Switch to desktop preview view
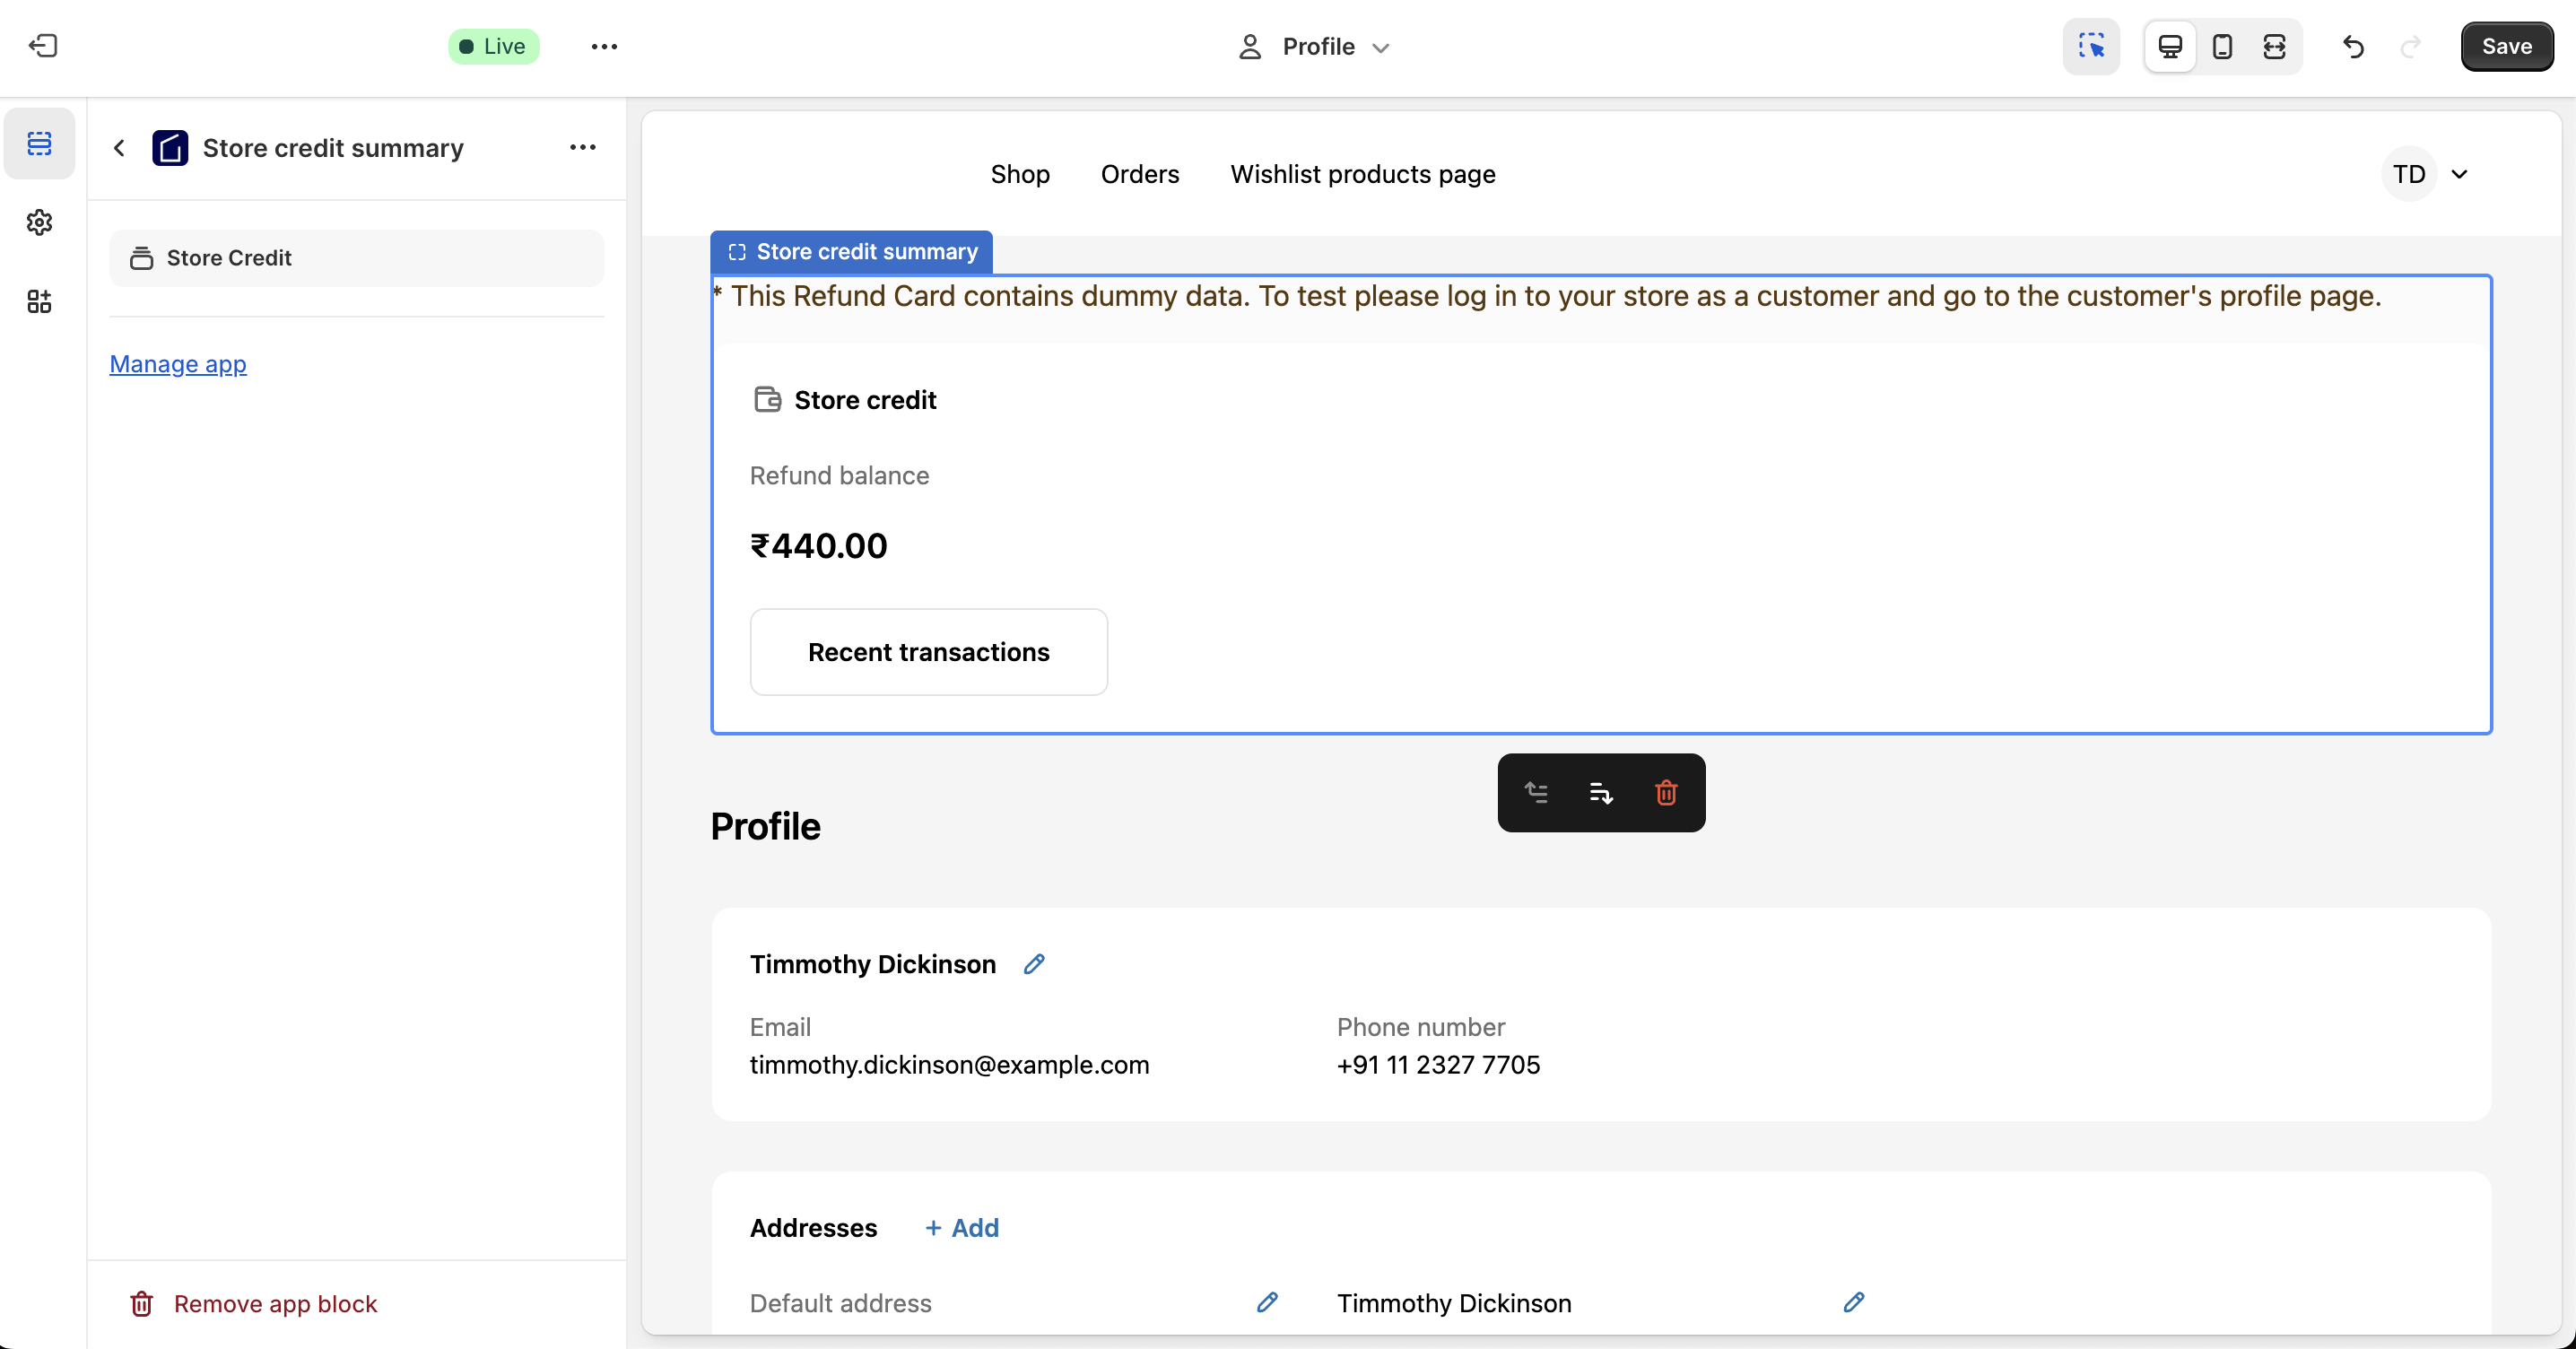 (x=2169, y=46)
